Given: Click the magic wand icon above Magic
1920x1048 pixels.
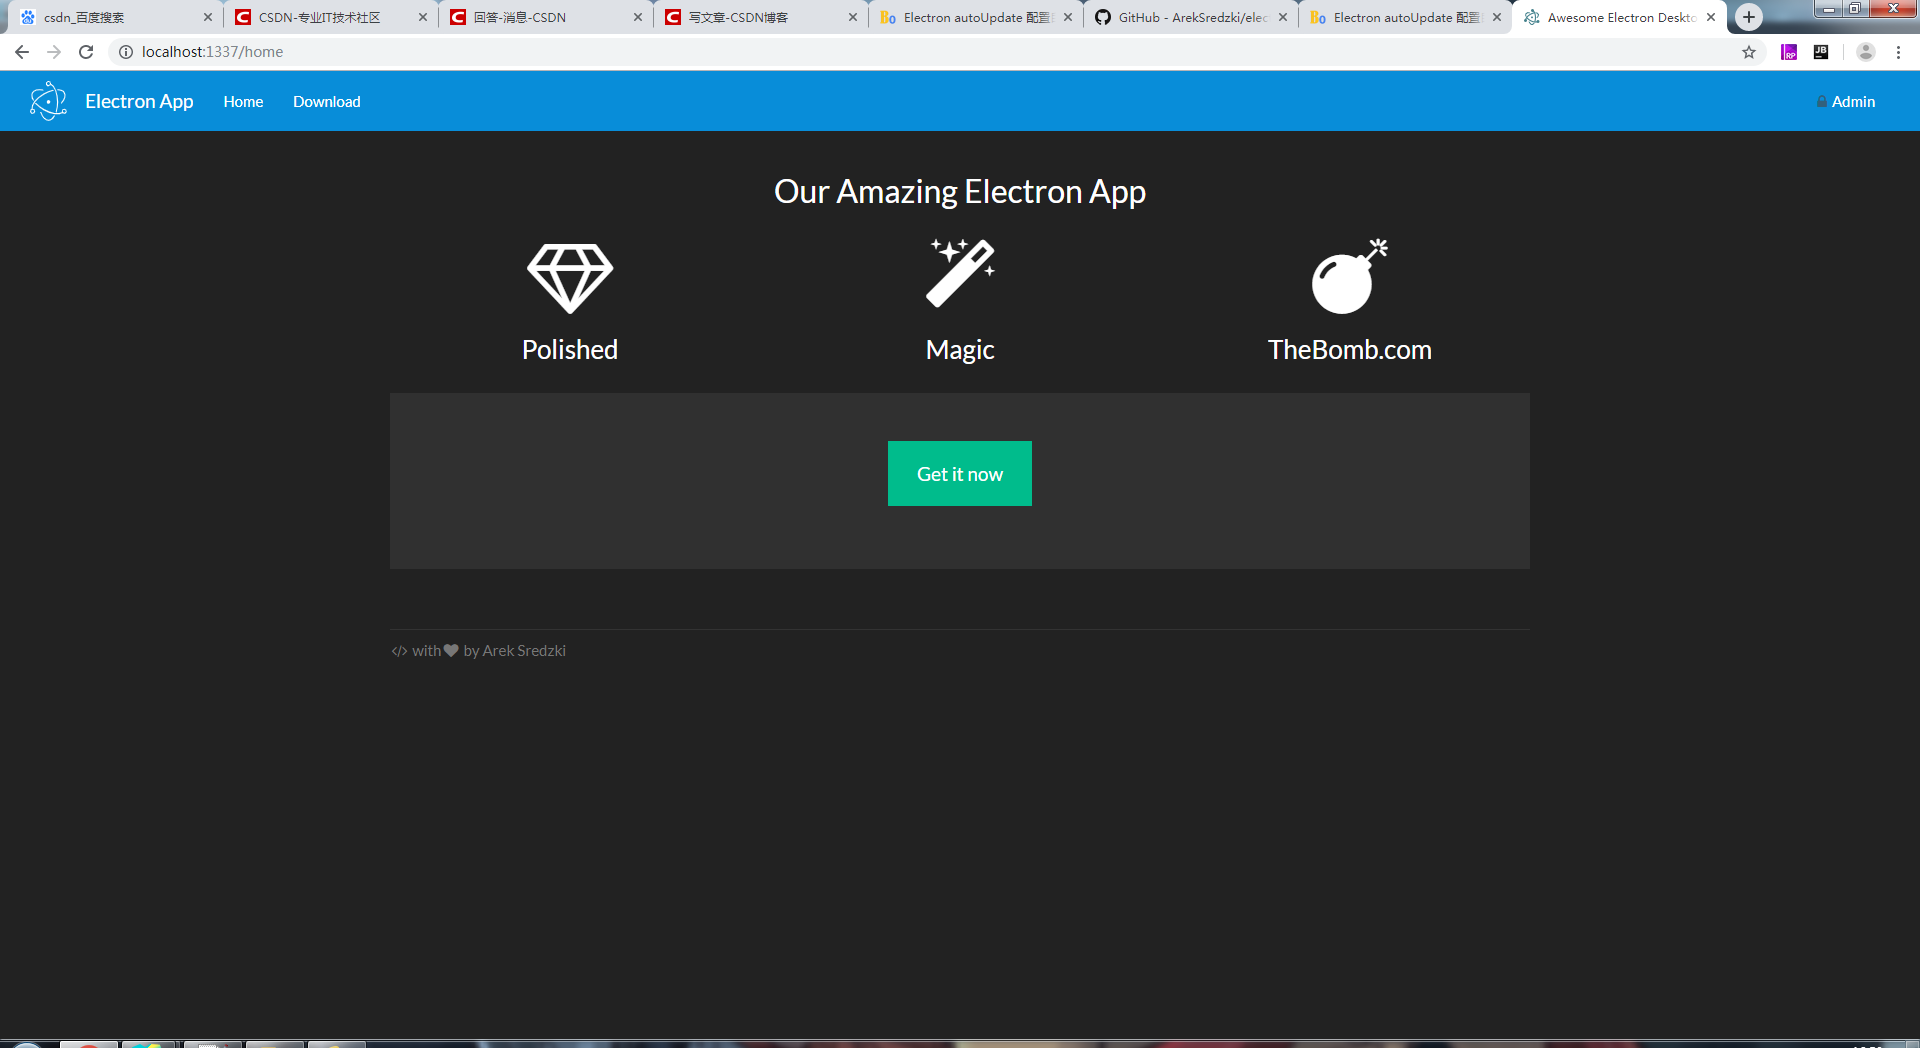Looking at the screenshot, I should (959, 272).
